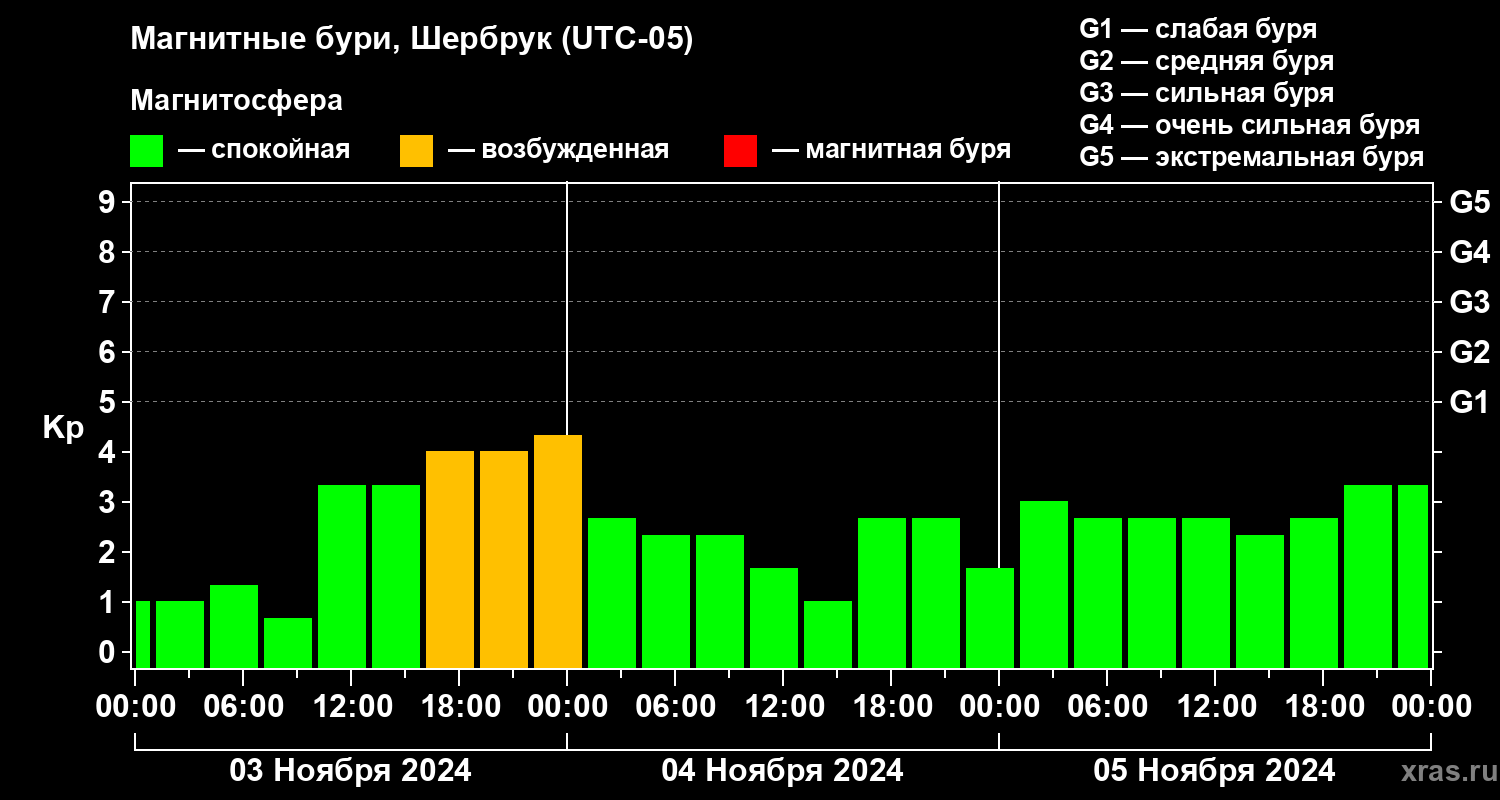Click the Kp axis value 5
Image resolution: width=1500 pixels, height=800 pixels.
108,402
